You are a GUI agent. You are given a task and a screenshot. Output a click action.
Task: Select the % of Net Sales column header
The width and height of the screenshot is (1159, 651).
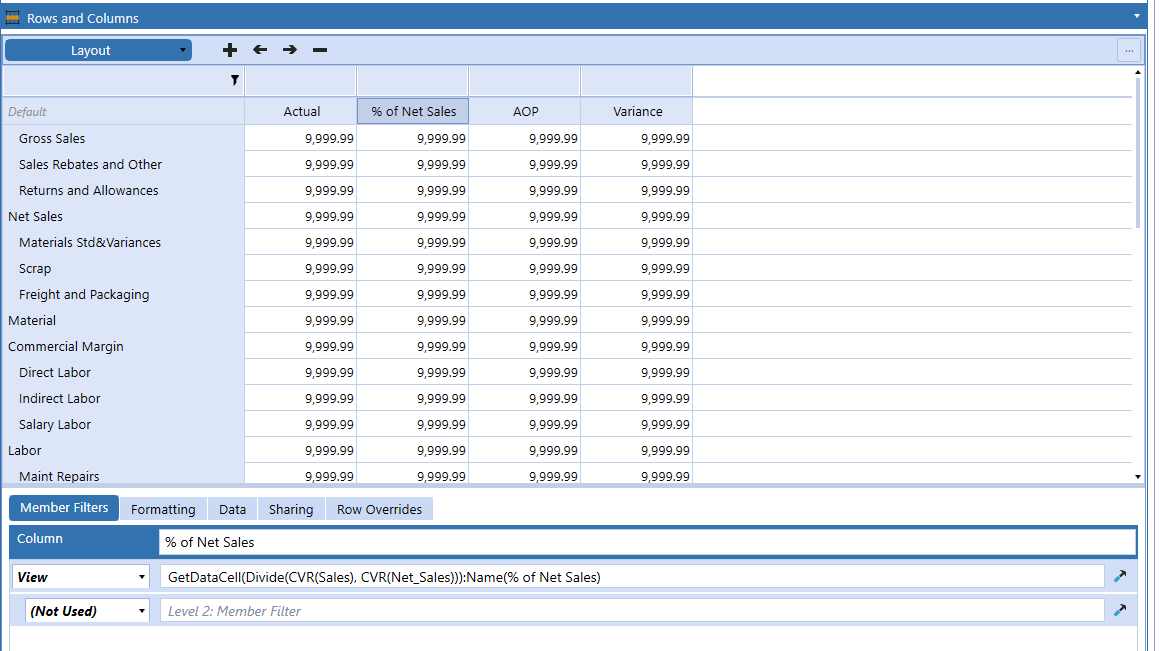point(412,111)
